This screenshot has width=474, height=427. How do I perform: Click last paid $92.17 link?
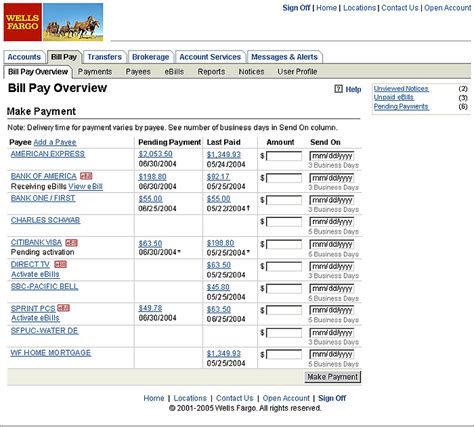(x=218, y=177)
